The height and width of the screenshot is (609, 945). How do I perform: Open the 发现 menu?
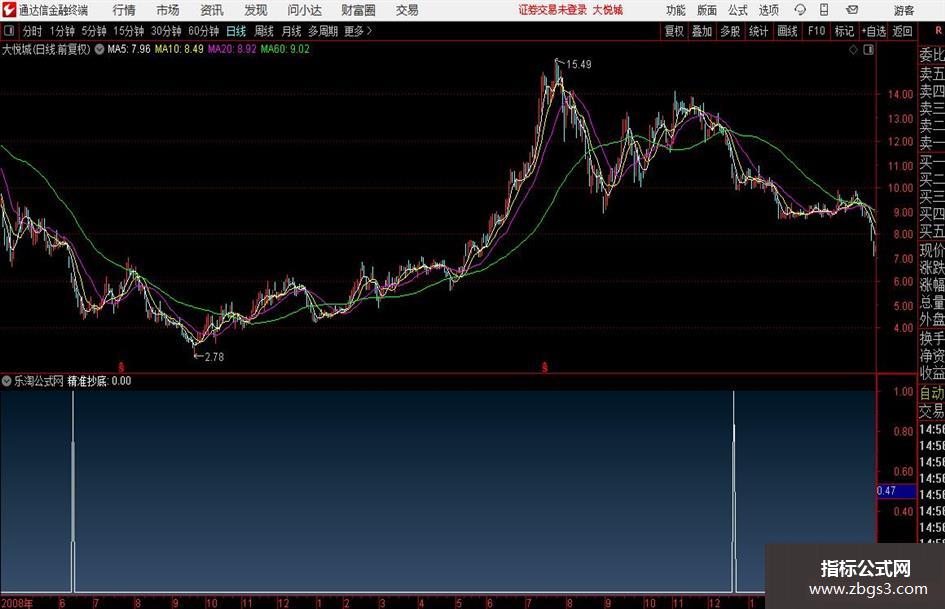[x=256, y=10]
